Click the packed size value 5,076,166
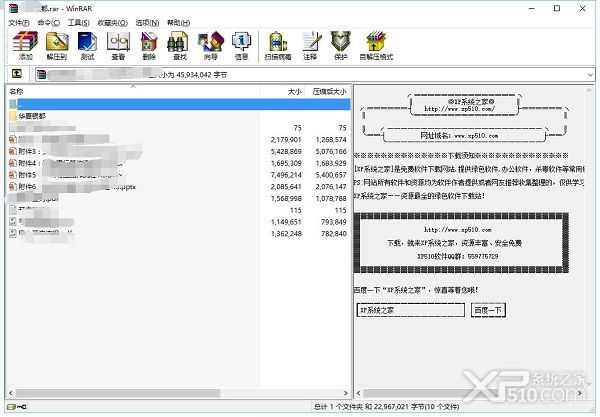Viewport: 600px width, 417px height. [331, 151]
